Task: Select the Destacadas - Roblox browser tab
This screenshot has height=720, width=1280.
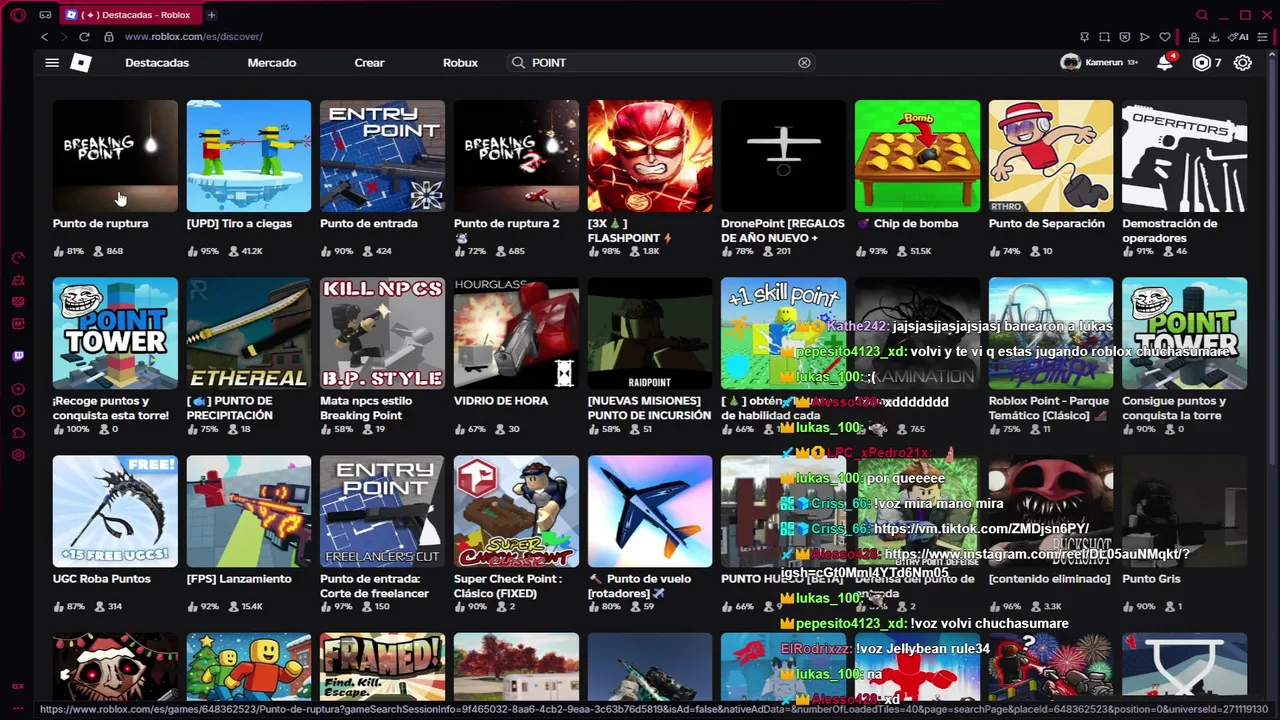Action: pos(131,15)
